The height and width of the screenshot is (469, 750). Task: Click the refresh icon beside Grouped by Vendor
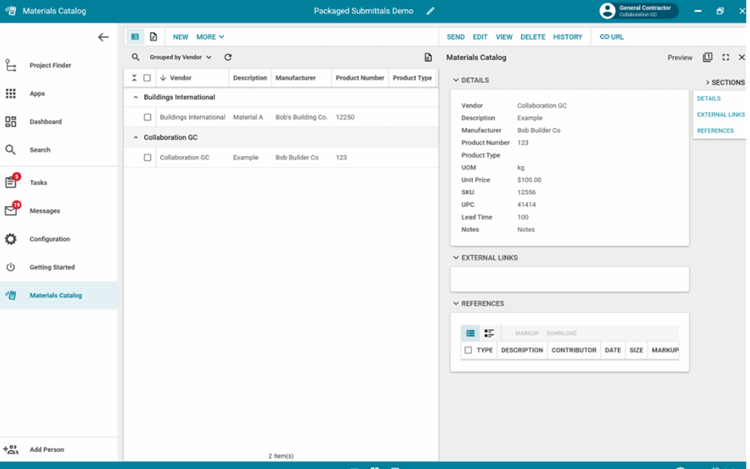228,58
